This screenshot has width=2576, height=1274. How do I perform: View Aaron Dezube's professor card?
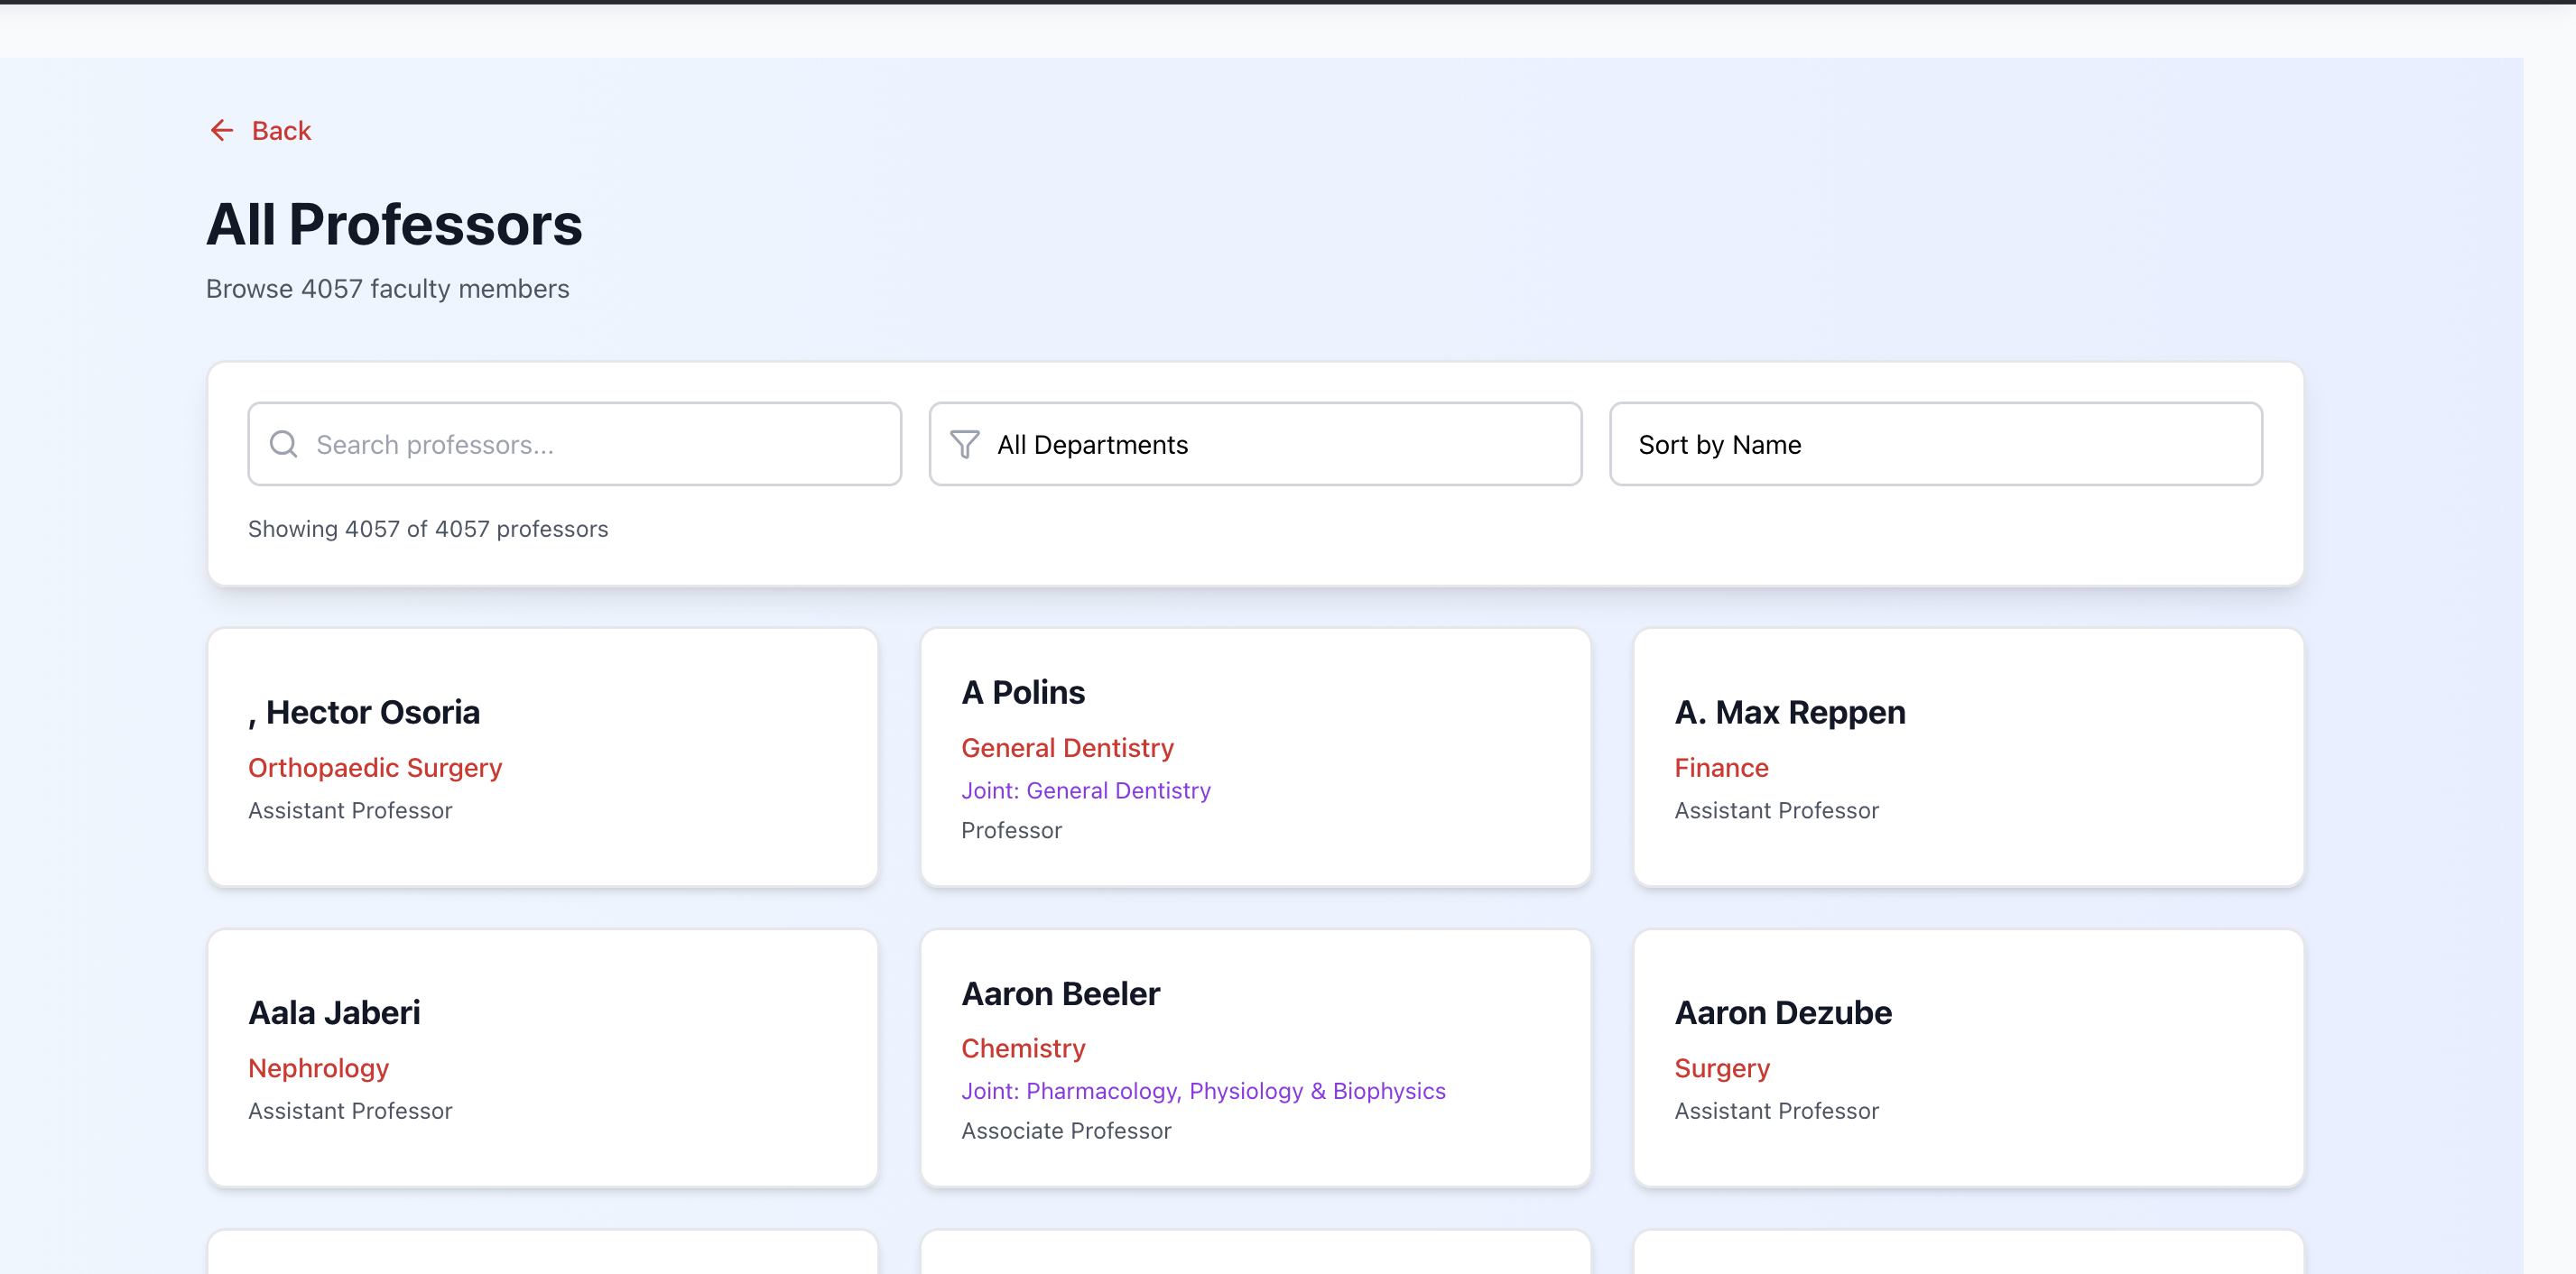point(1968,1058)
